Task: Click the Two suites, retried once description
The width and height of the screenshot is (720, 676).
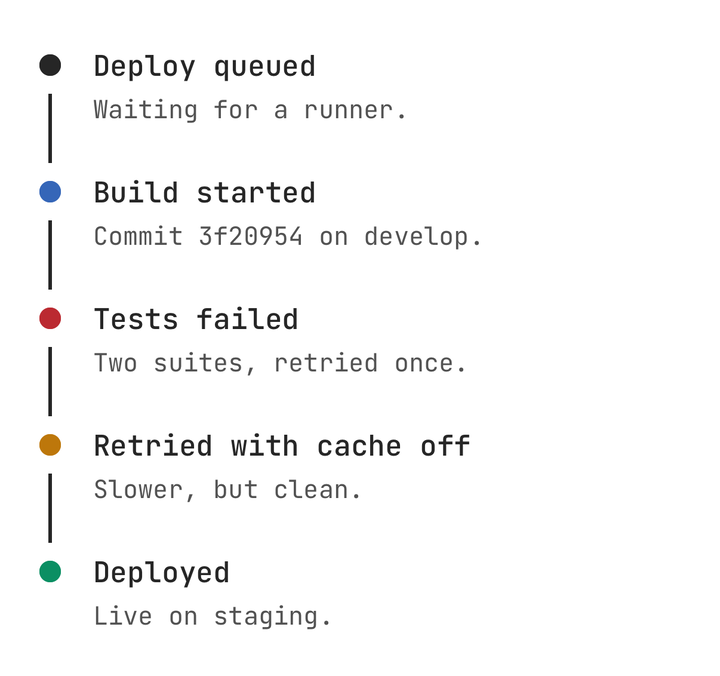Action: (280, 363)
